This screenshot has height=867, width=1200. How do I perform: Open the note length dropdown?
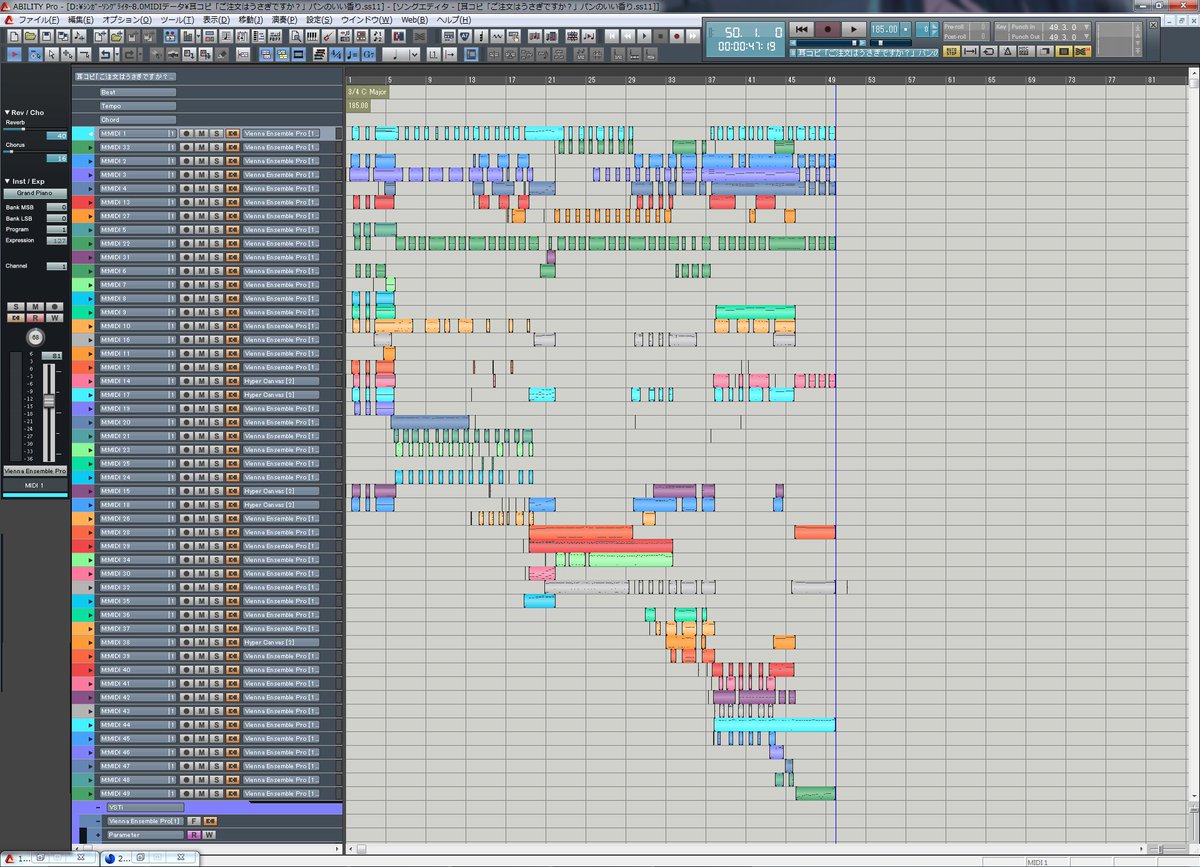[x=414, y=54]
